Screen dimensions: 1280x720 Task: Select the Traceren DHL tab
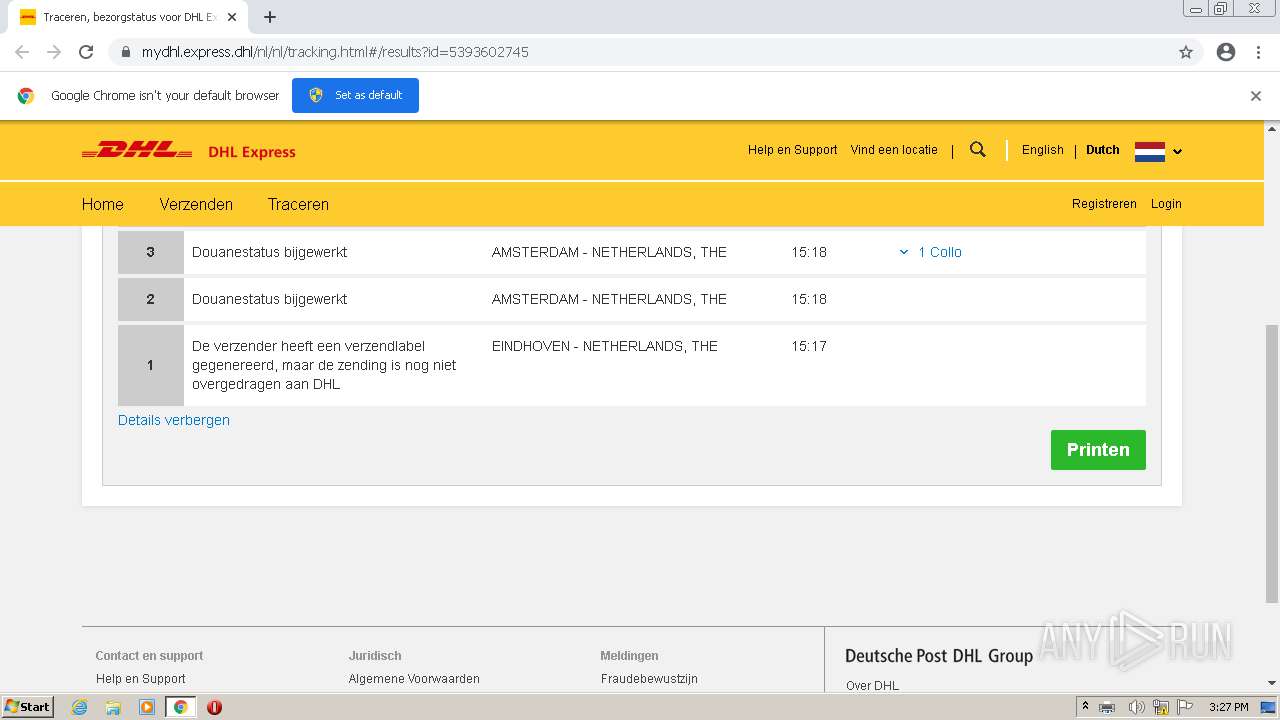pyautogui.click(x=127, y=17)
